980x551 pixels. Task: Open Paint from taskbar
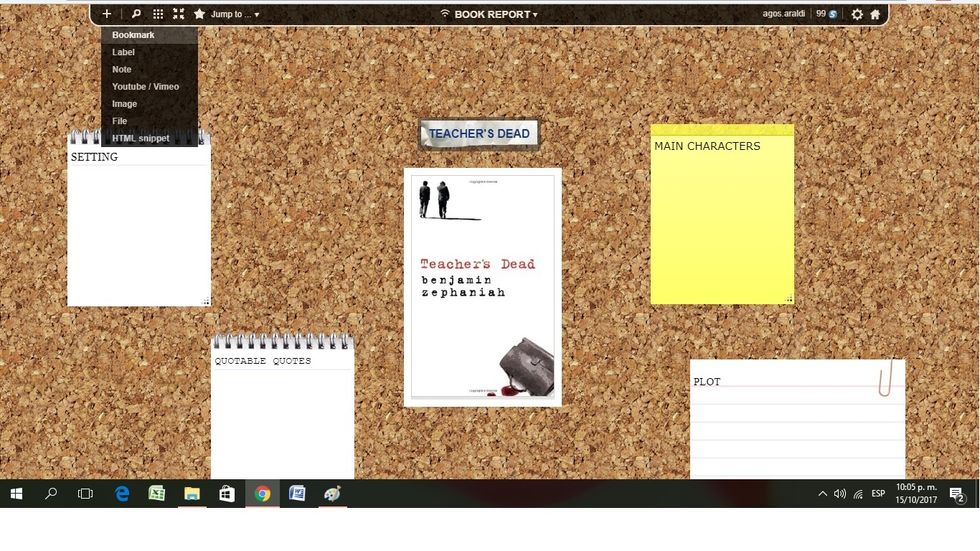332,494
